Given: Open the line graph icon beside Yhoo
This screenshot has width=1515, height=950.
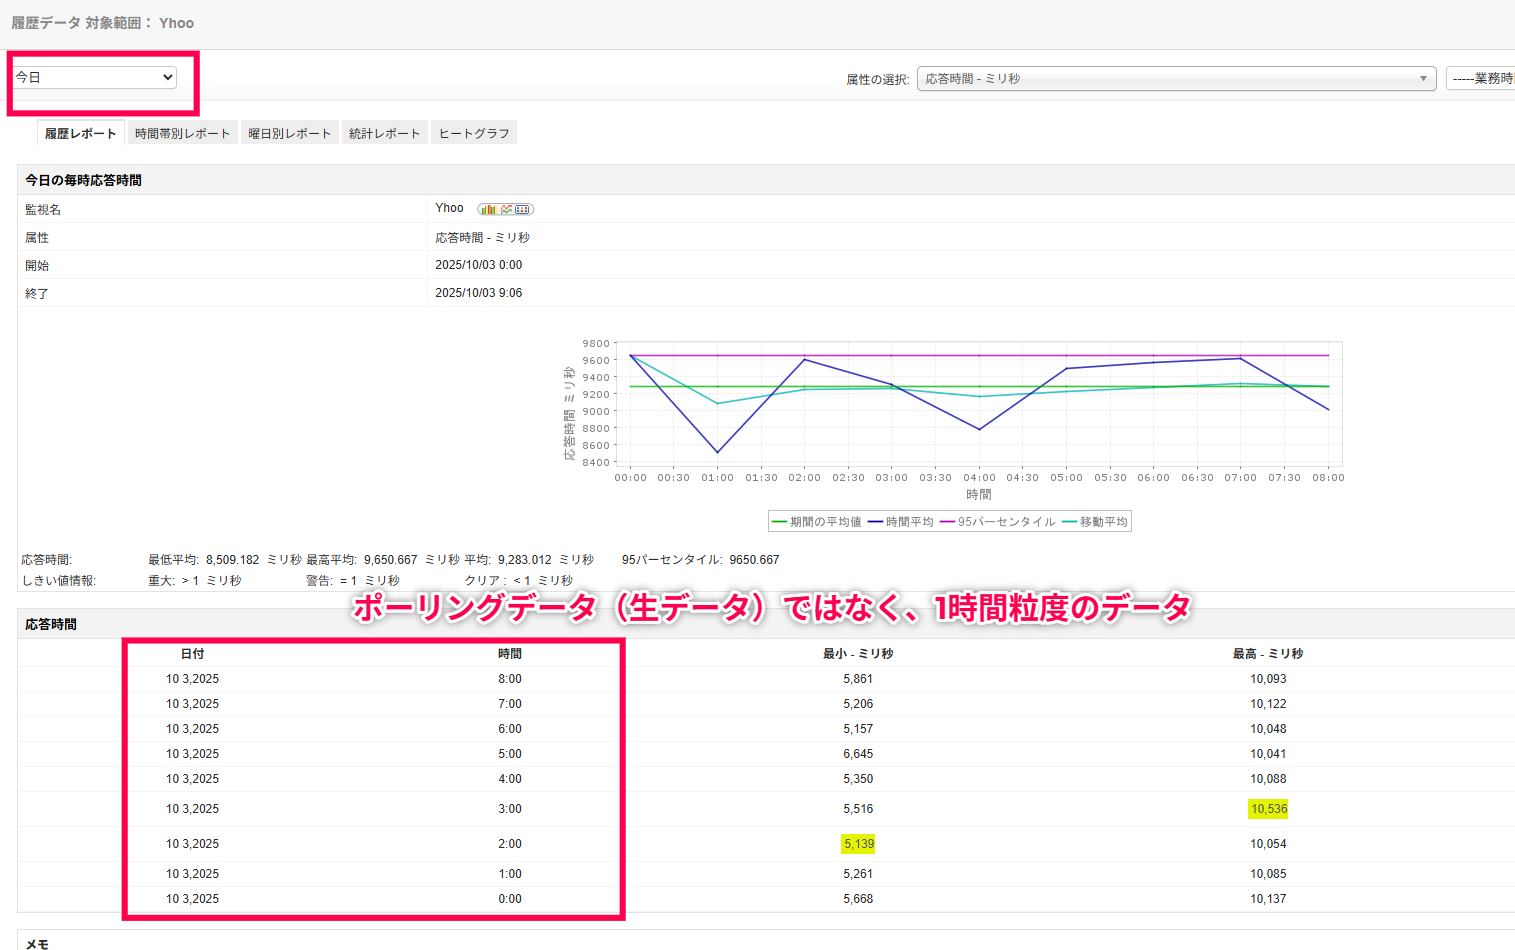Looking at the screenshot, I should [x=506, y=209].
